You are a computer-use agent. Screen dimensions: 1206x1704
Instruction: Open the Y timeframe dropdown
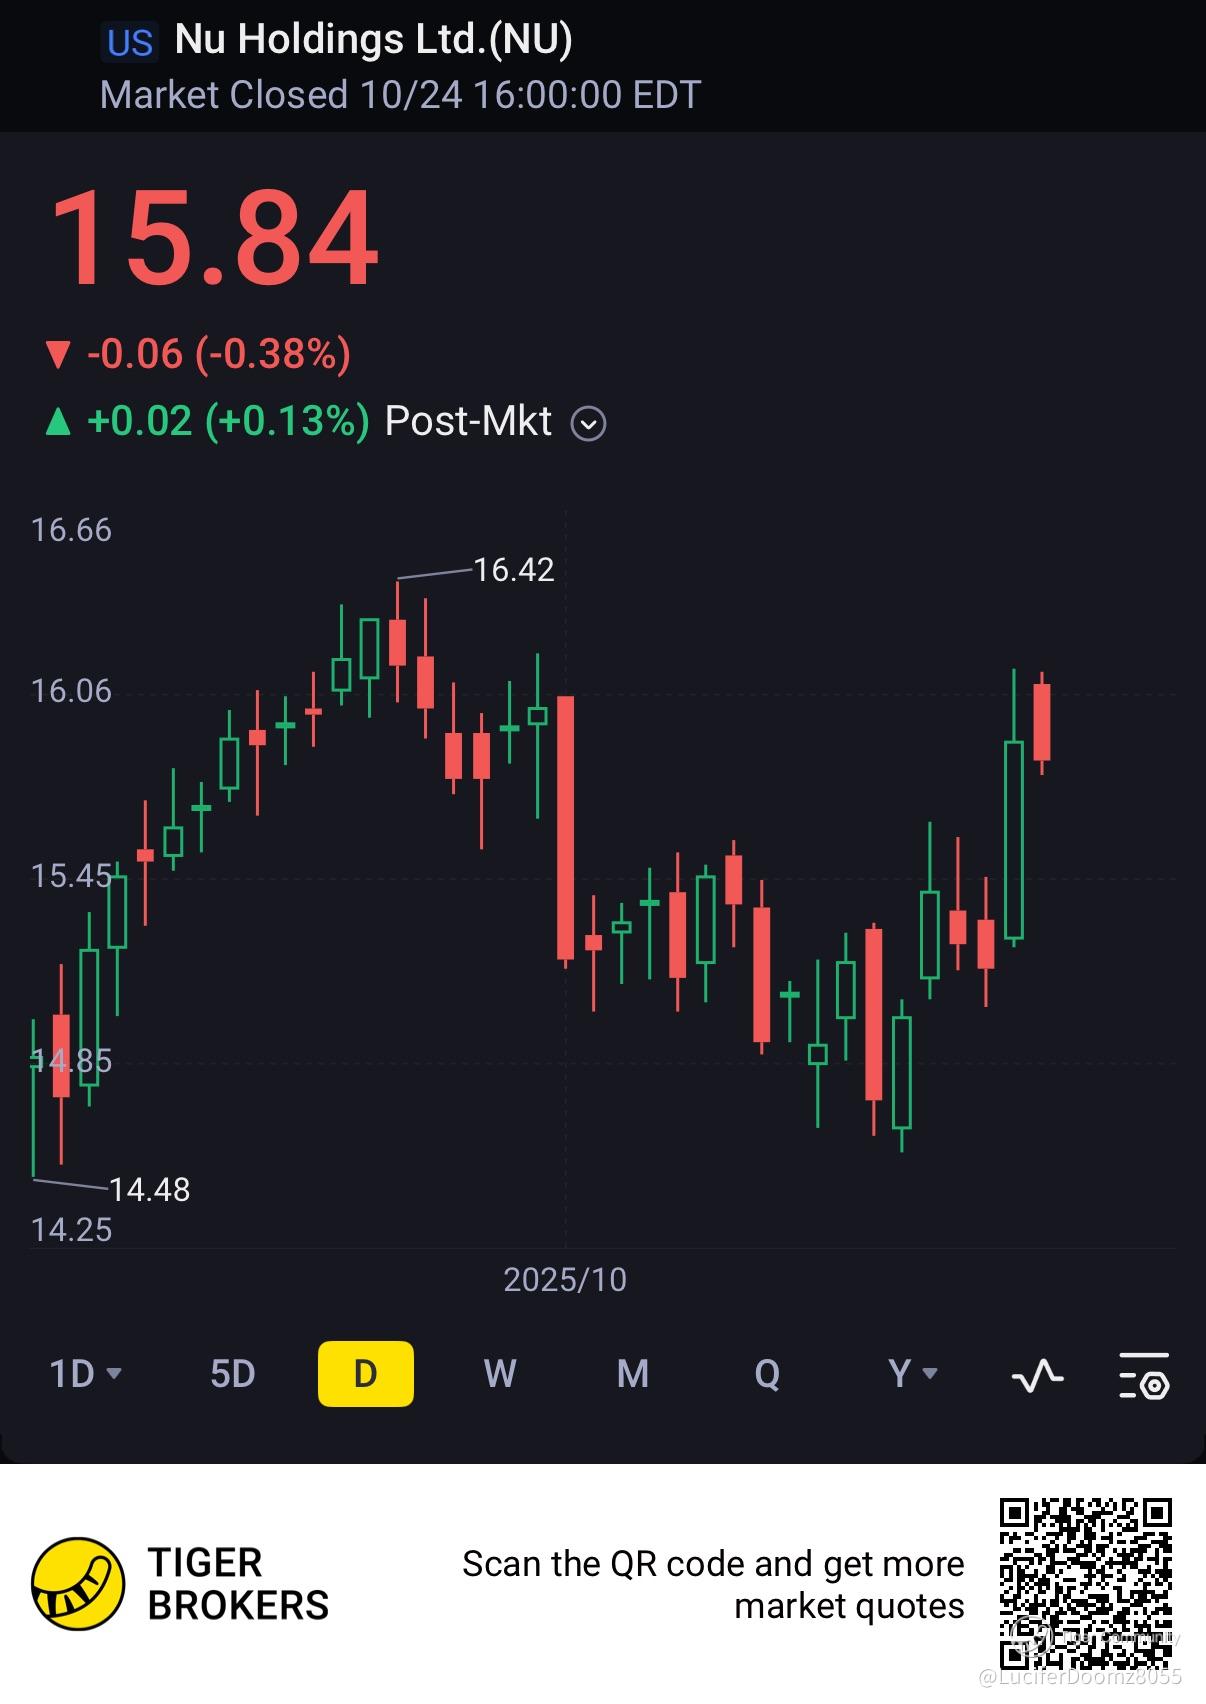pos(912,1374)
